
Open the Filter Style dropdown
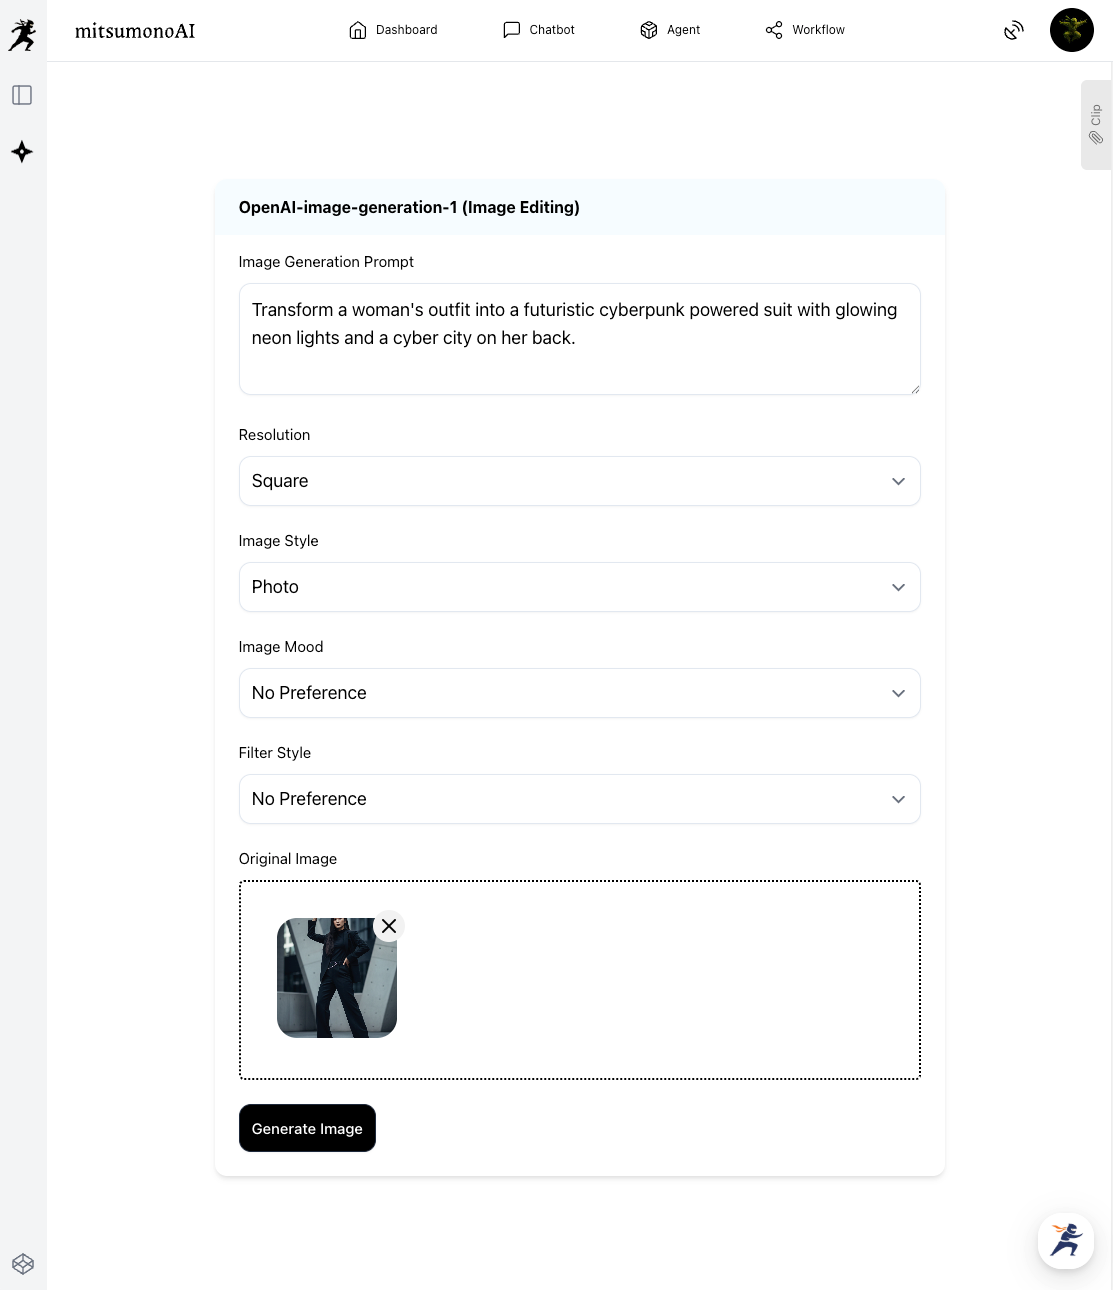pyautogui.click(x=579, y=799)
